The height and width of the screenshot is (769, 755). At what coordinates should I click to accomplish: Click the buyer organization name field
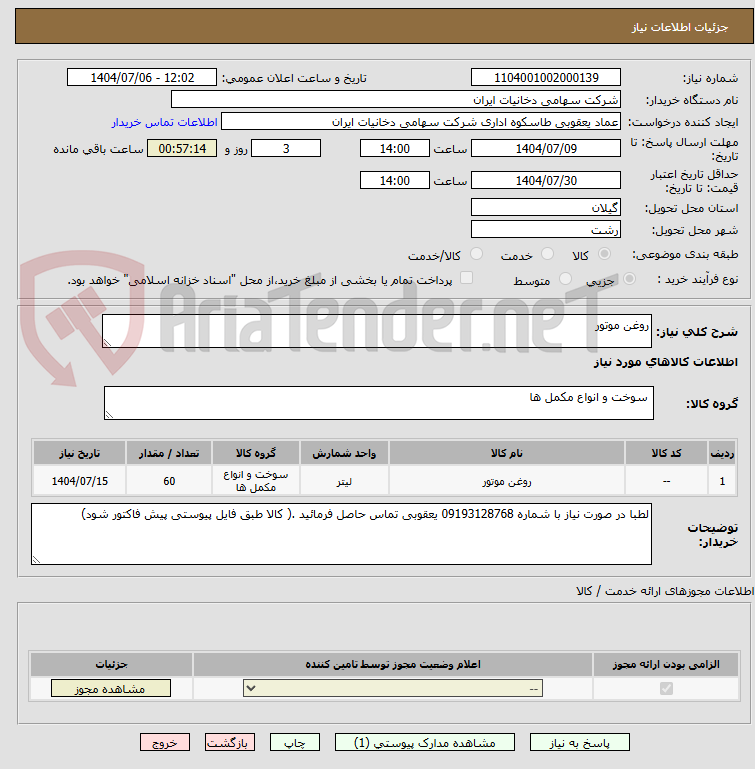tap(395, 100)
